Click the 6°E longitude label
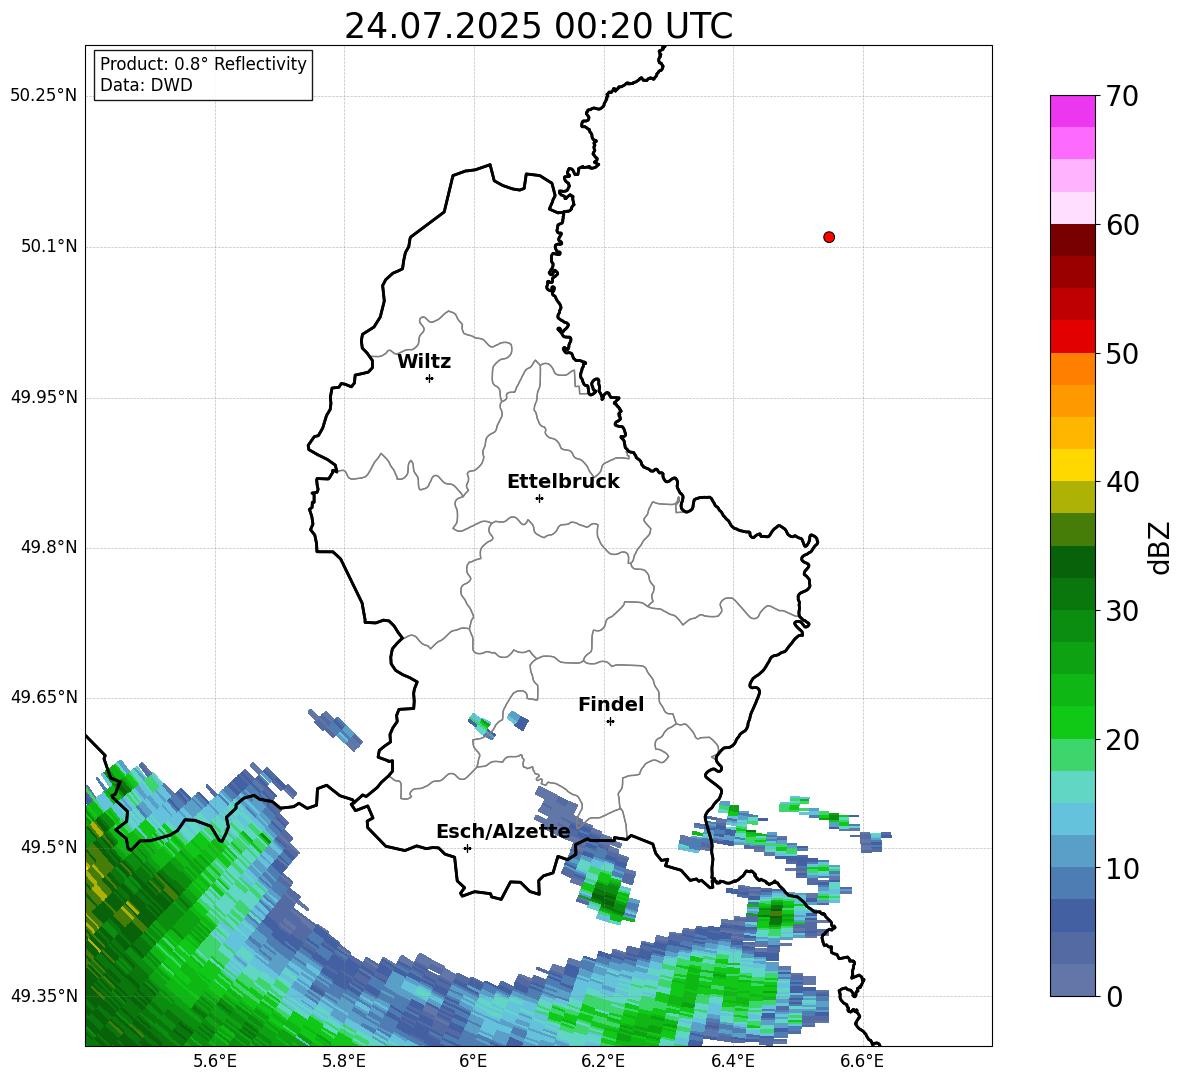1184x1081 pixels. (x=473, y=1061)
